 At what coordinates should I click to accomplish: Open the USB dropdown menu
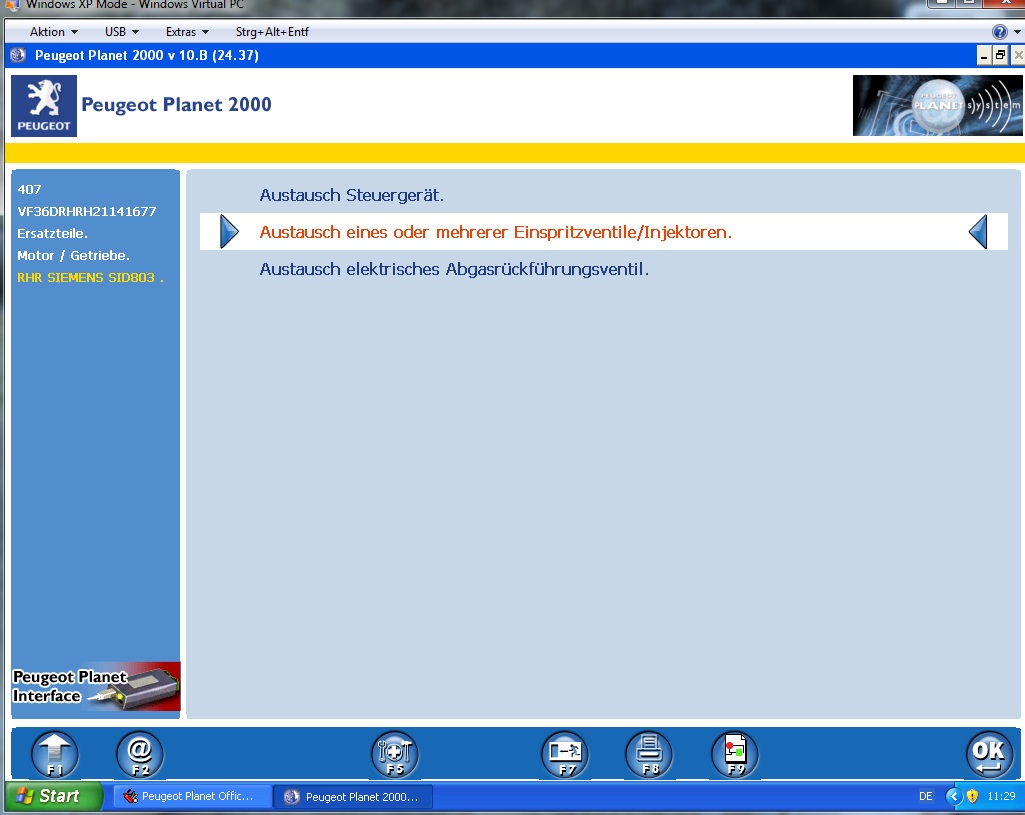coord(121,32)
